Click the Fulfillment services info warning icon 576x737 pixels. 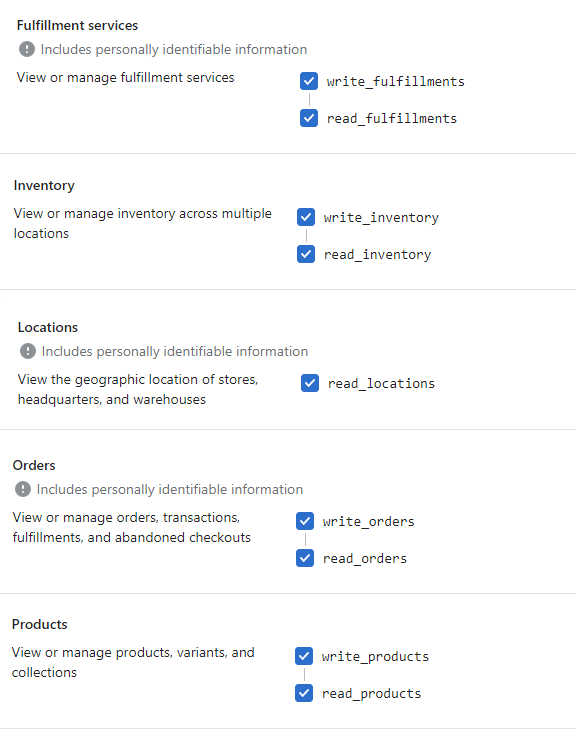27,49
